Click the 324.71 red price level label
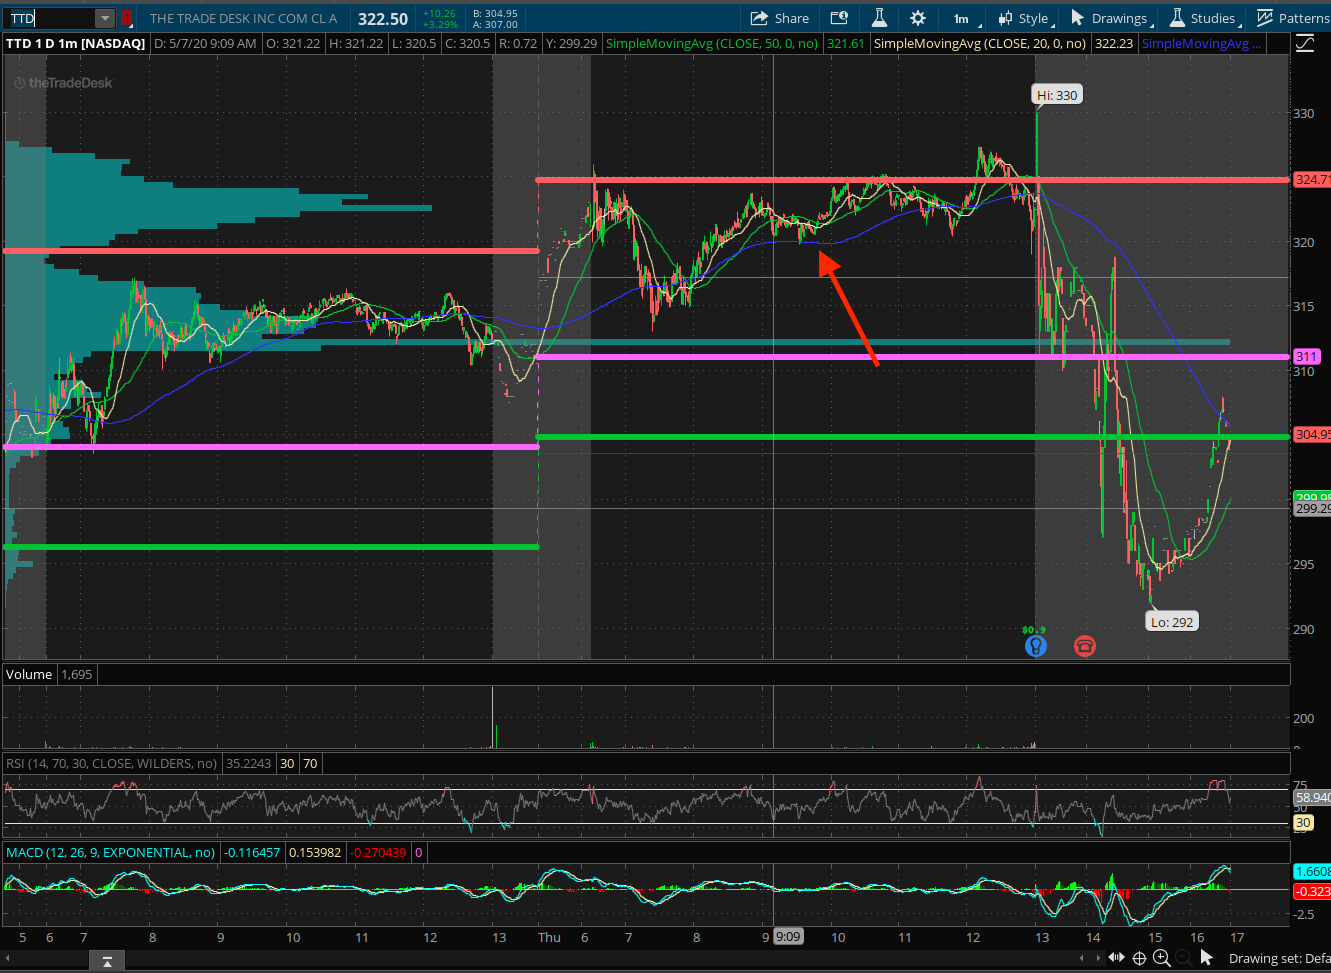This screenshot has height=973, width=1331. pyautogui.click(x=1311, y=180)
